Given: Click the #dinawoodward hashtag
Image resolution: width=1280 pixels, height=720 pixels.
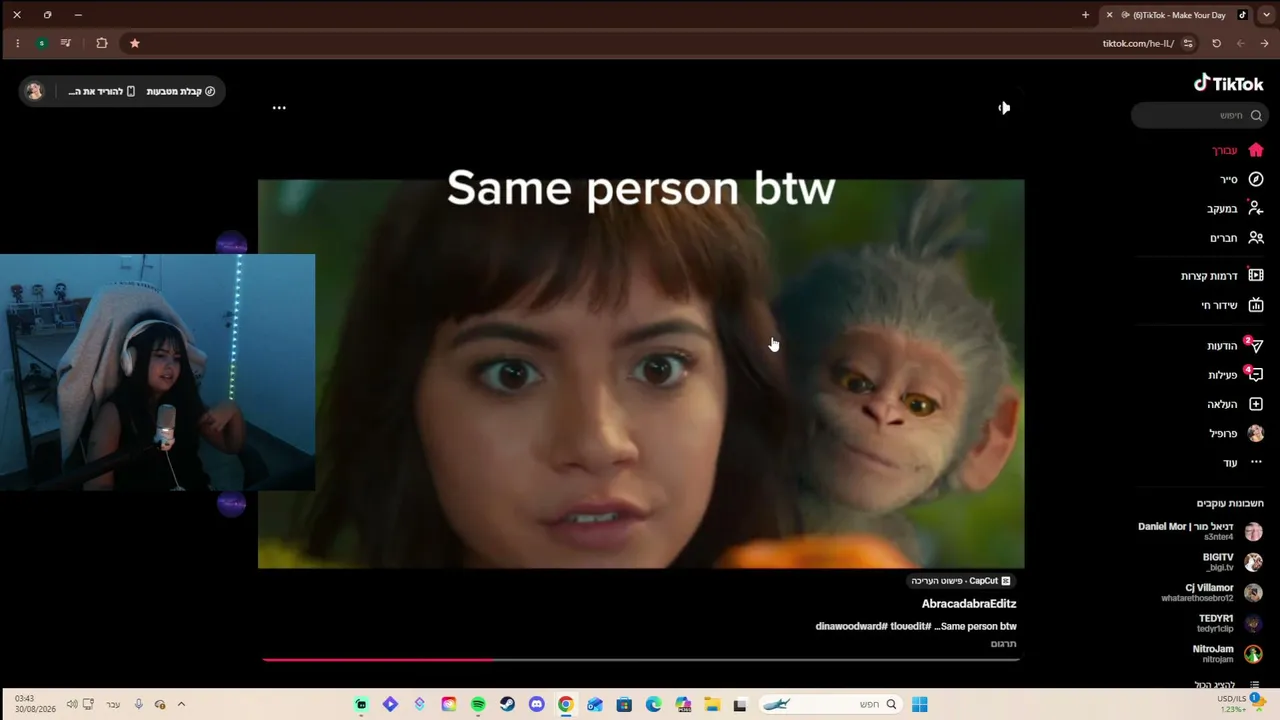Looking at the screenshot, I should pyautogui.click(x=851, y=626).
